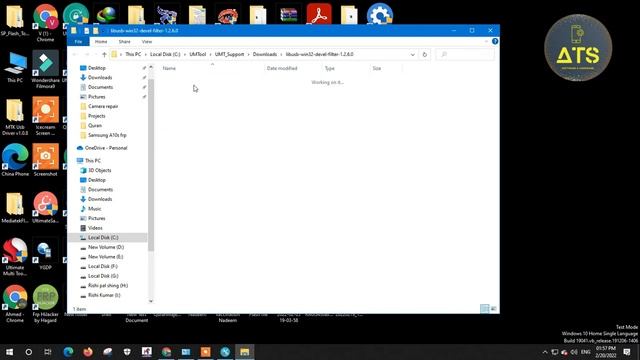Open pinned Downloads in Quick access
Viewport: 640px width, 360px height.
(x=100, y=78)
